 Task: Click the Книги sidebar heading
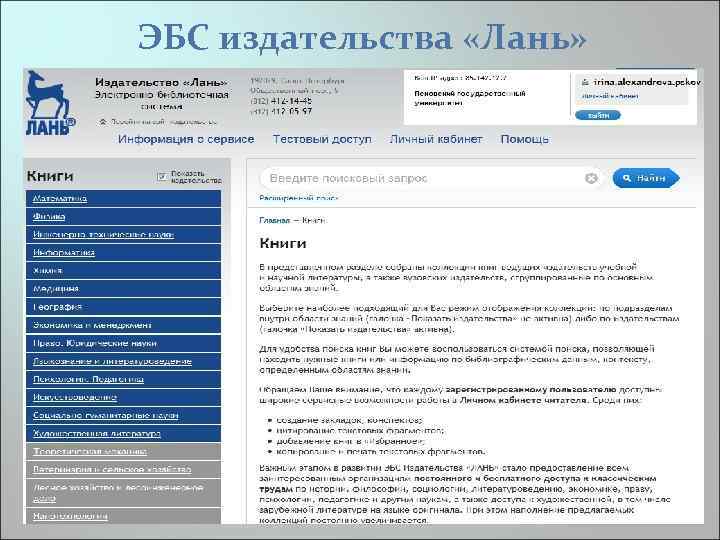[x=50, y=176]
